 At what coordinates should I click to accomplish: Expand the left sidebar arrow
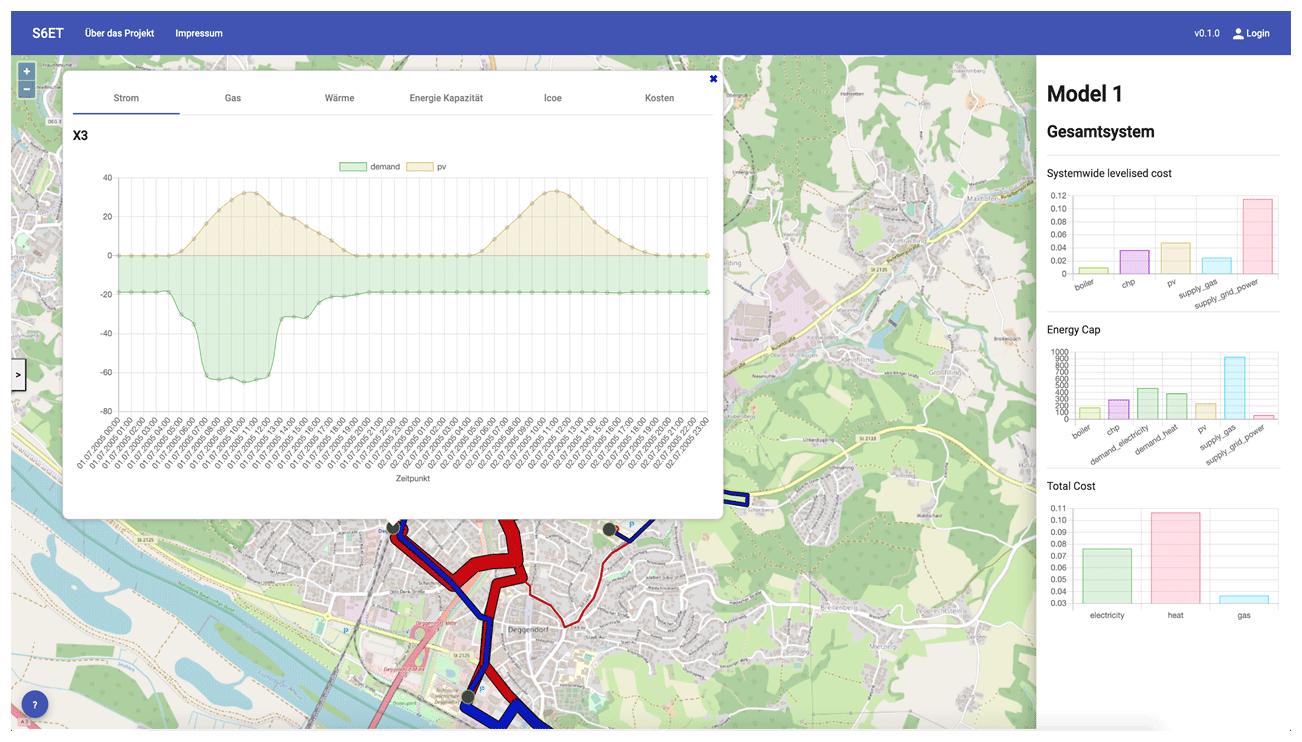(x=18, y=375)
